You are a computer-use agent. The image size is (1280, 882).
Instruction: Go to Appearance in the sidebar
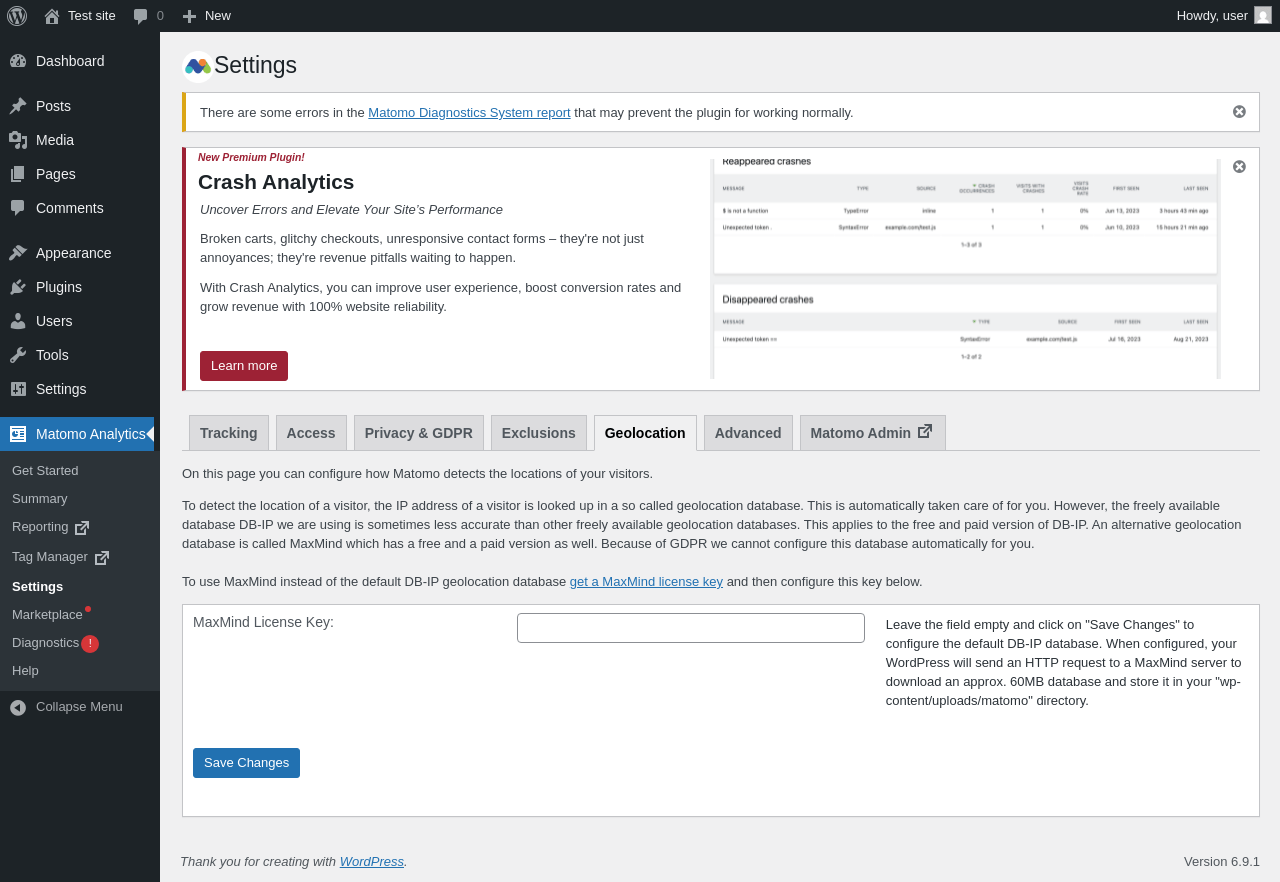click(x=73, y=253)
